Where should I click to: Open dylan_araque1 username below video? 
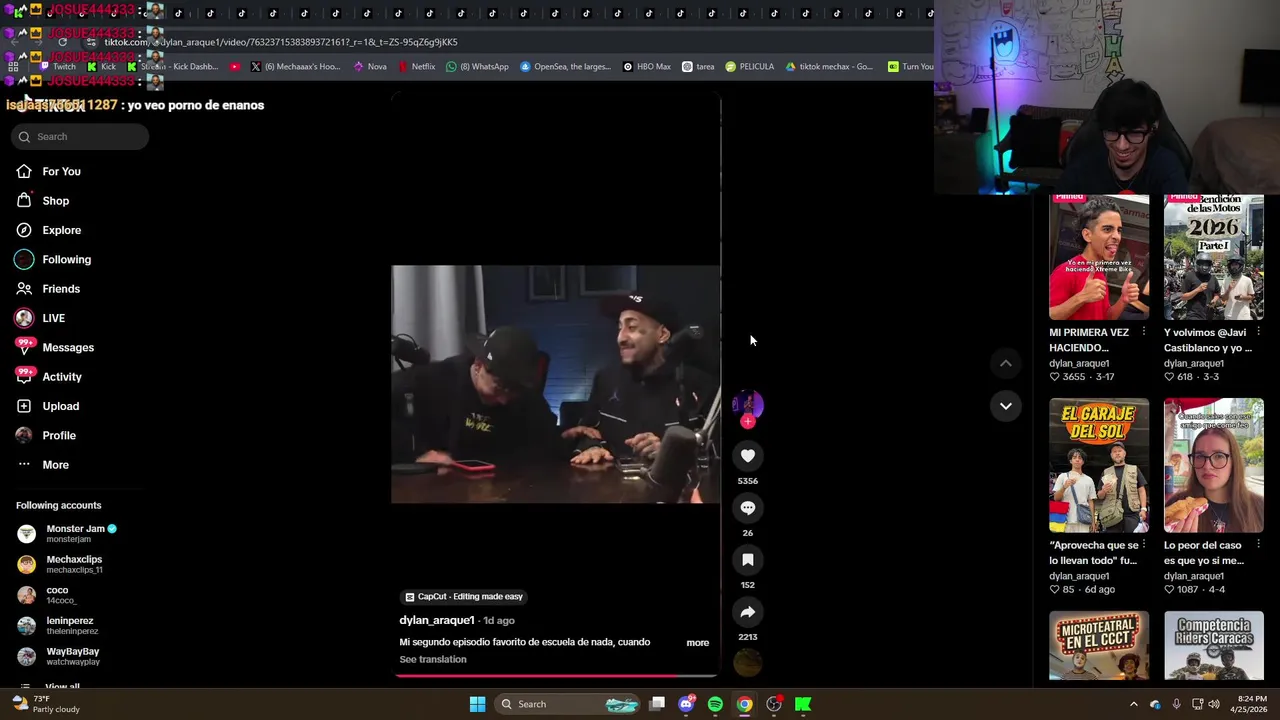pyautogui.click(x=437, y=620)
